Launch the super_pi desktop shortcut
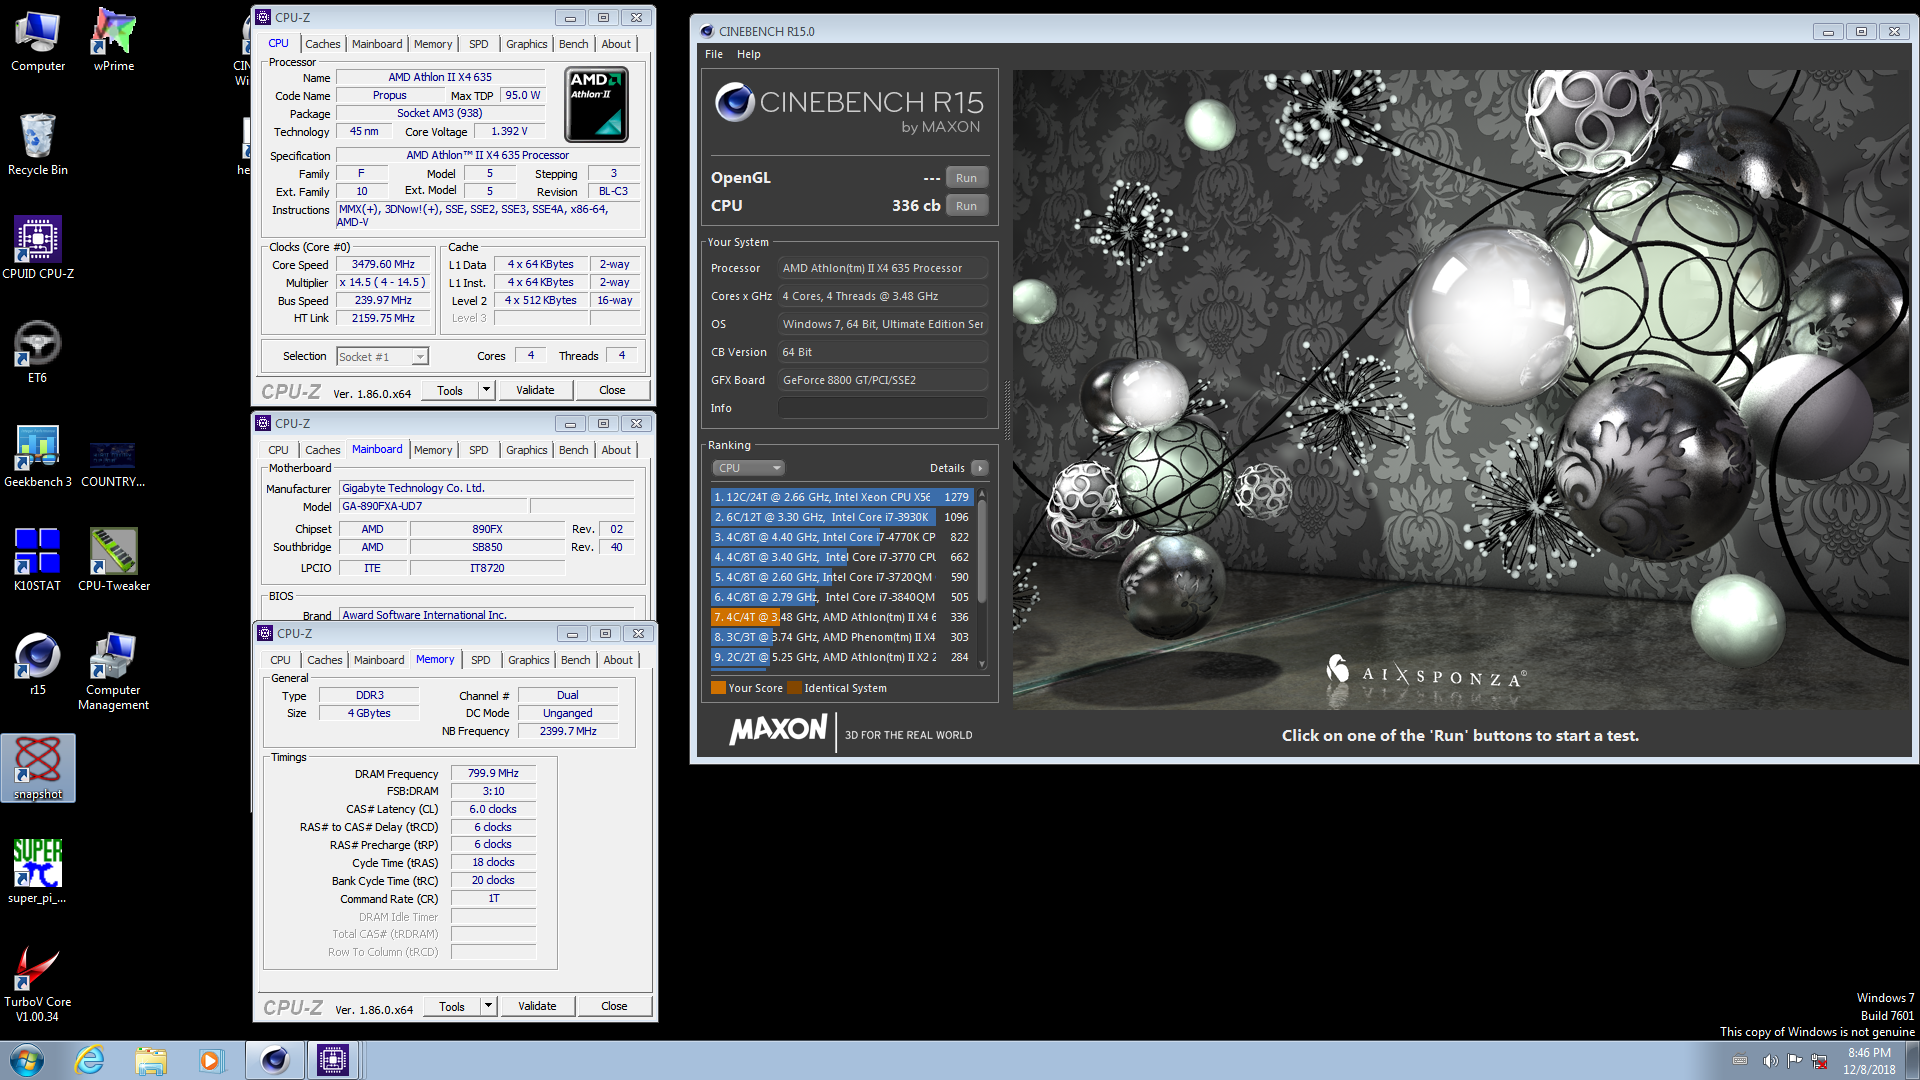This screenshot has width=1920, height=1080. pos(38,871)
